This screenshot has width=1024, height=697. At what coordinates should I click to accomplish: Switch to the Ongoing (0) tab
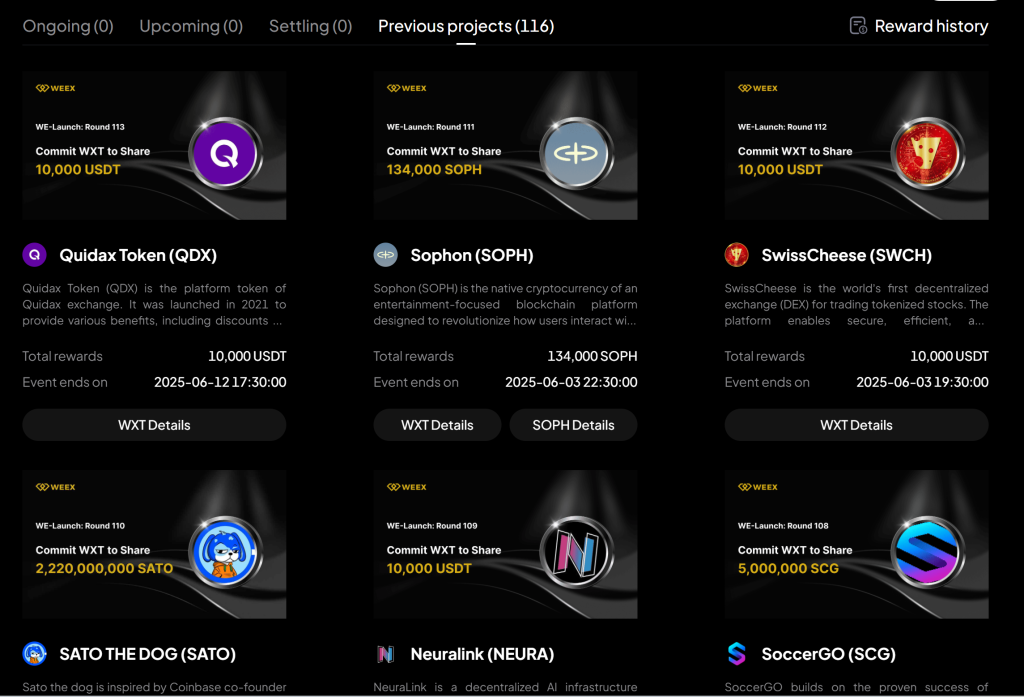click(x=68, y=26)
